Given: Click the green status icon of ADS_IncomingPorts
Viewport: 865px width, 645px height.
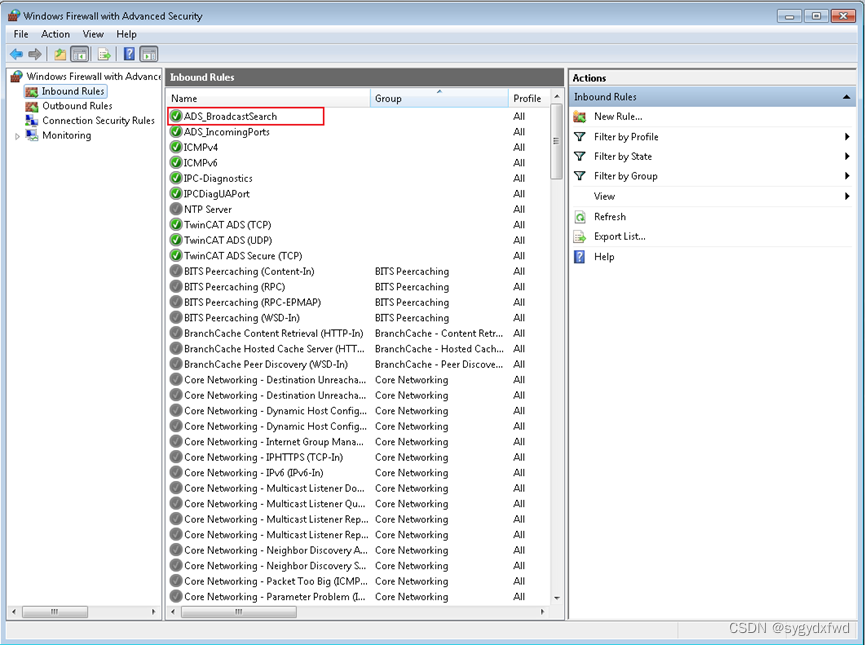Looking at the screenshot, I should [x=176, y=132].
